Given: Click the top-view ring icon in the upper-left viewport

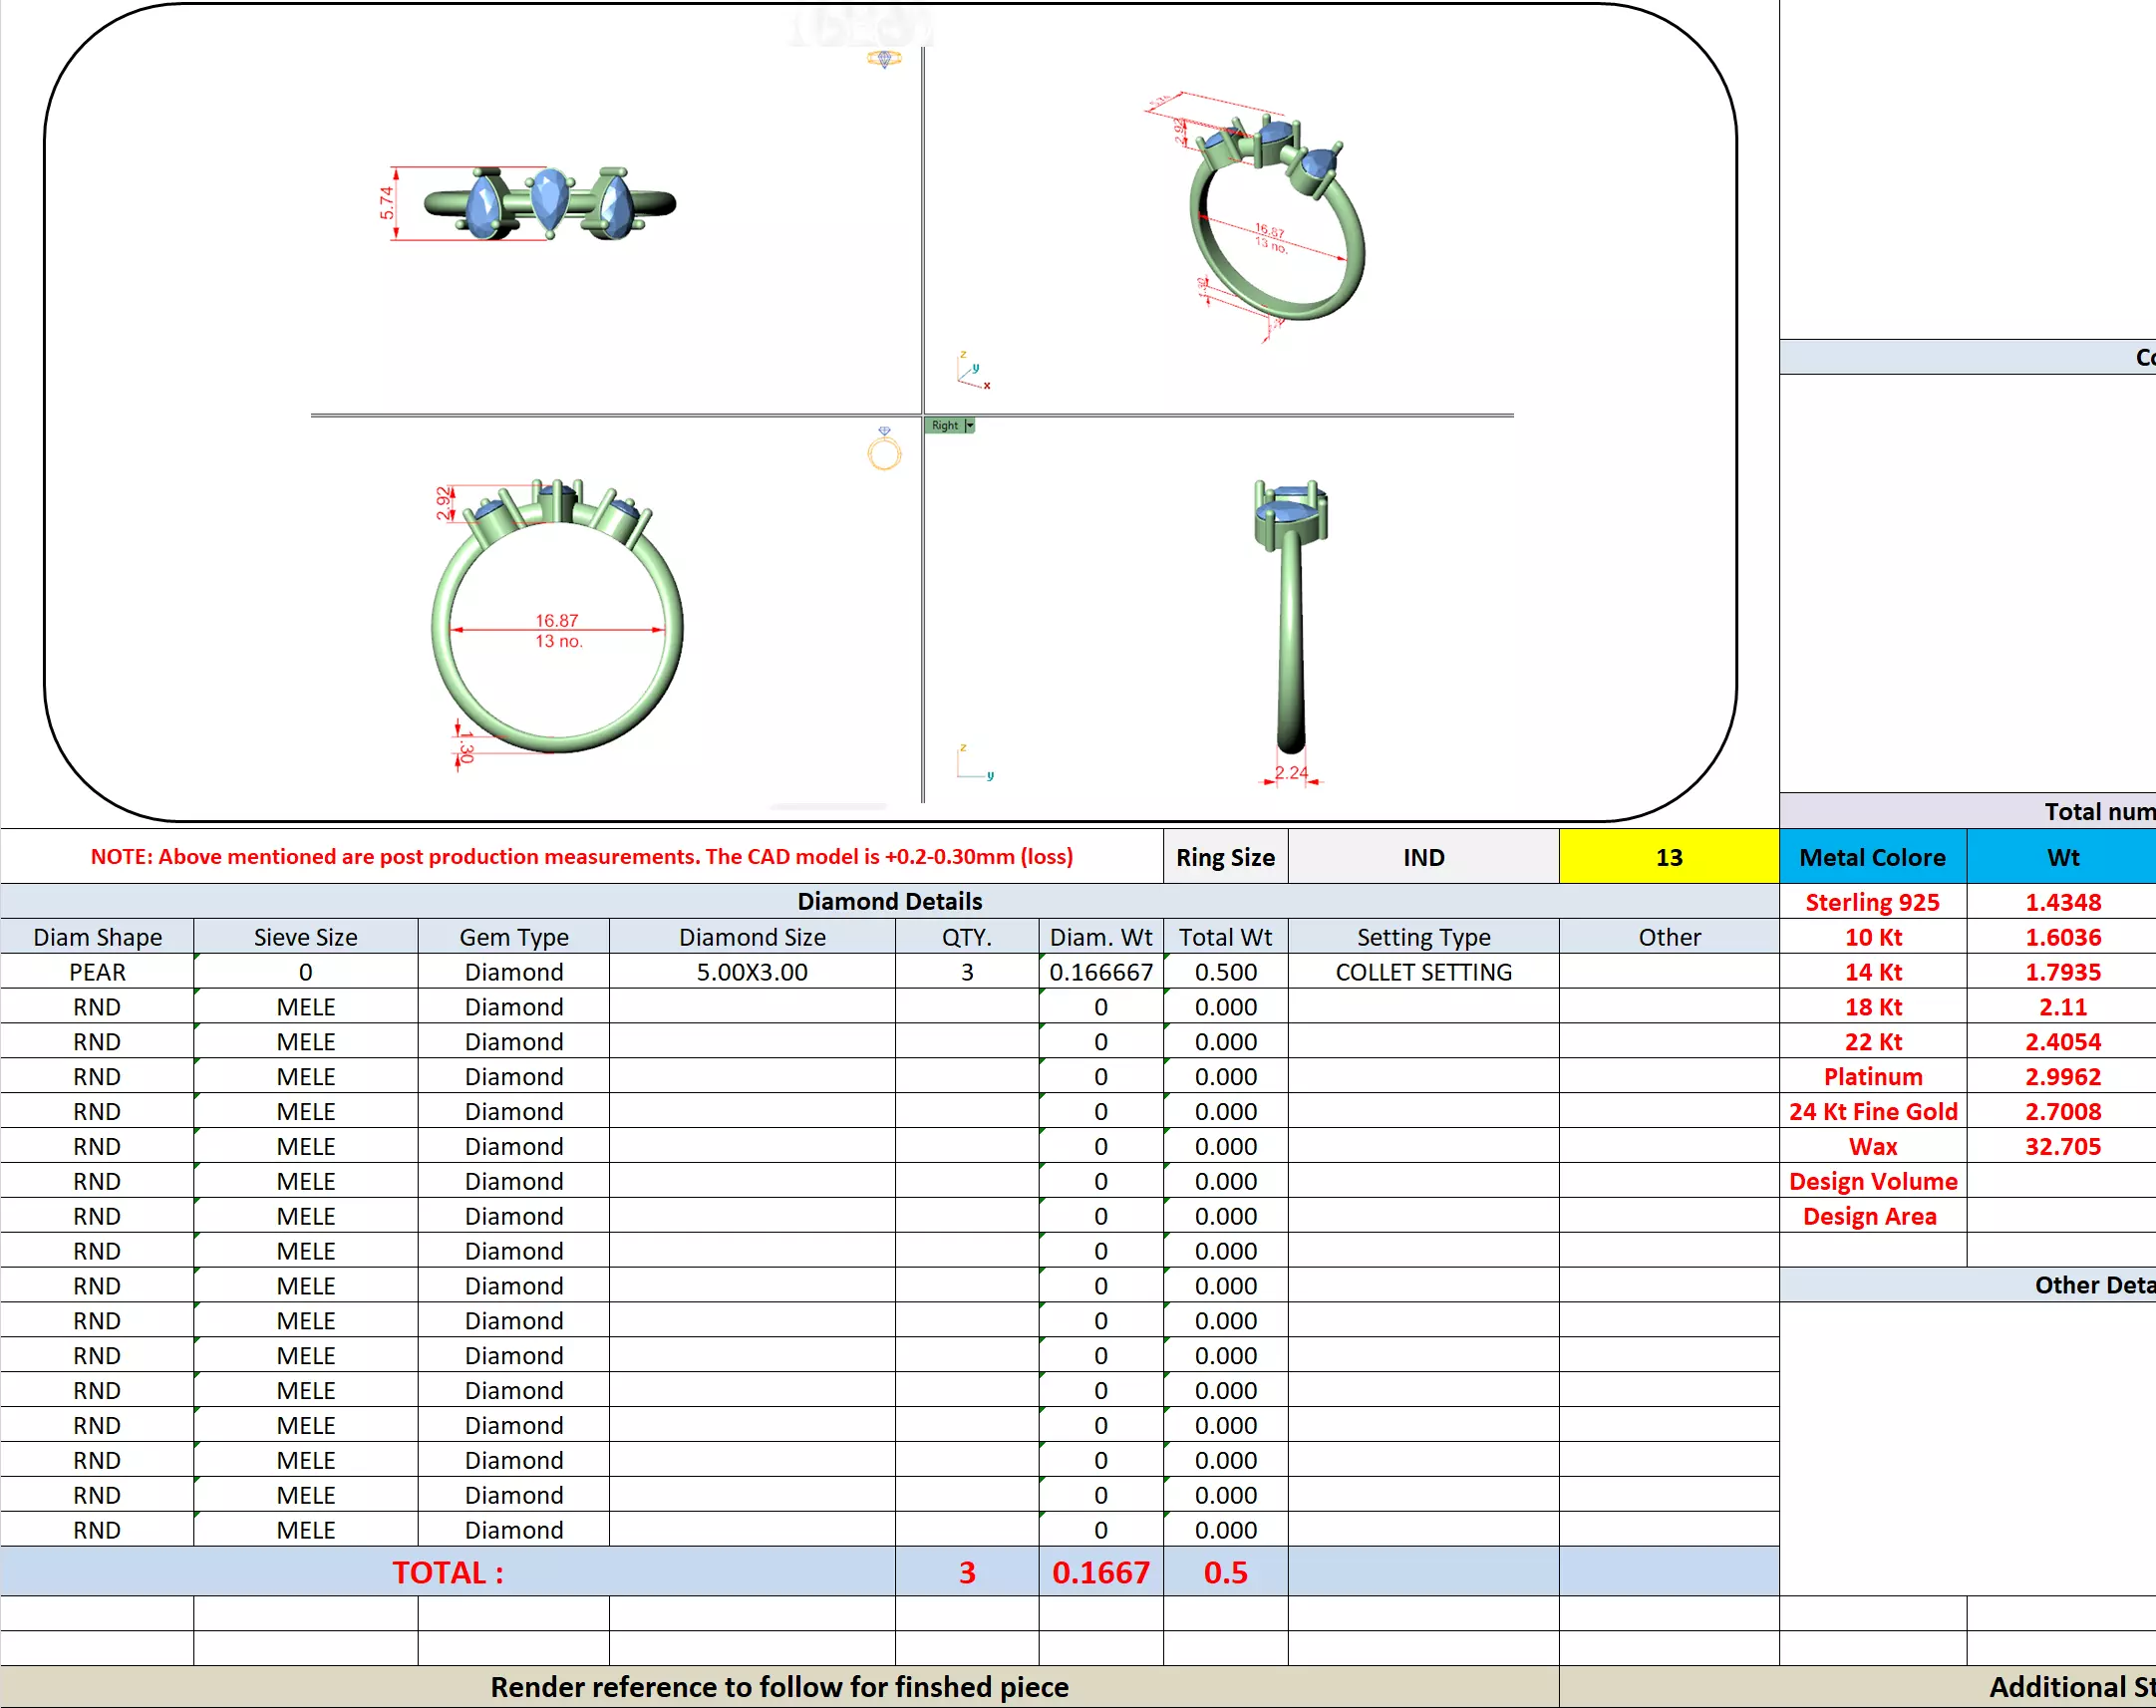Looking at the screenshot, I should click(884, 59).
